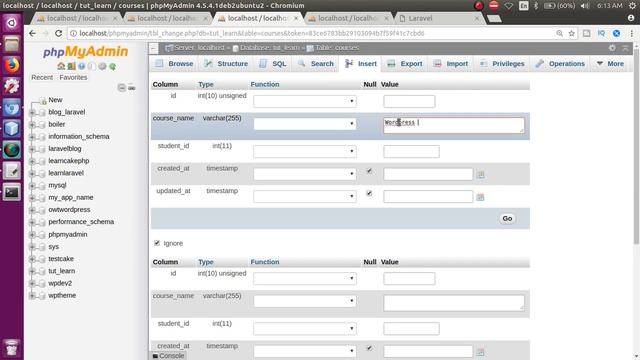
Task: Click the log out icon beside Home
Action: click(x=71, y=66)
